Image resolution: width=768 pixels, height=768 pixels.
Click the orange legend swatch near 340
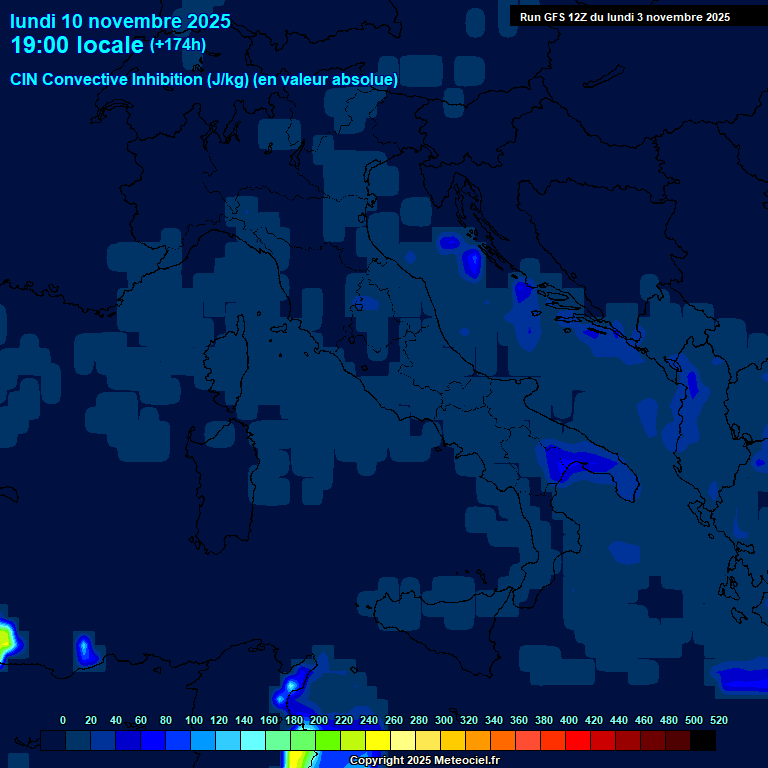tap(479, 741)
